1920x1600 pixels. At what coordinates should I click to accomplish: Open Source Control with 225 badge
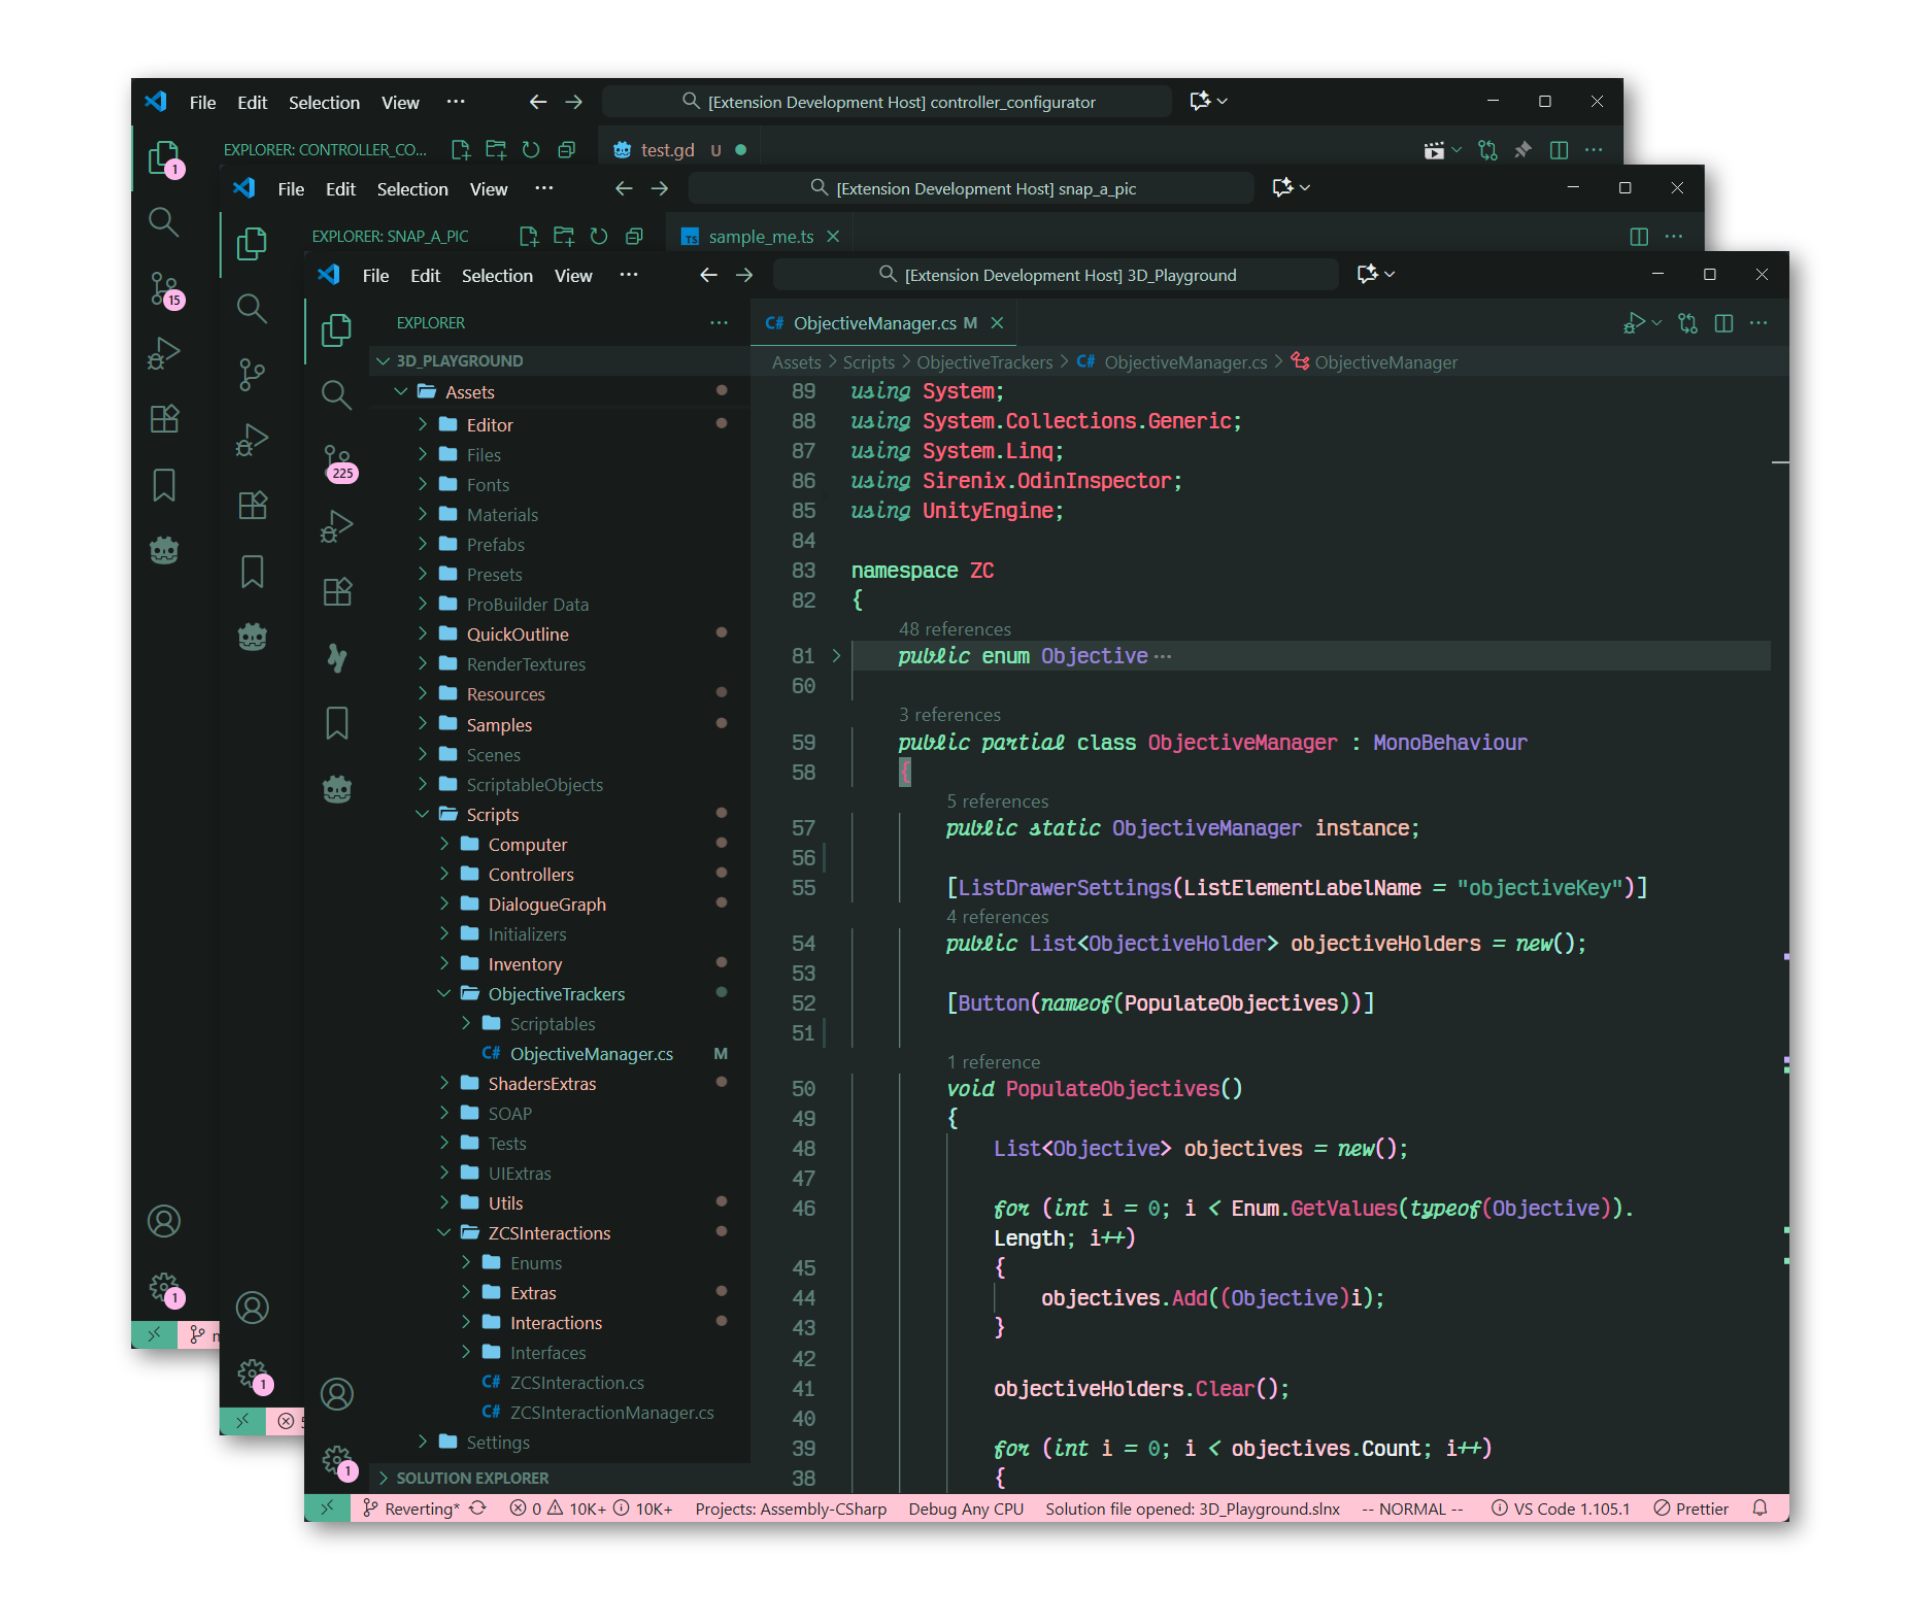[x=337, y=461]
